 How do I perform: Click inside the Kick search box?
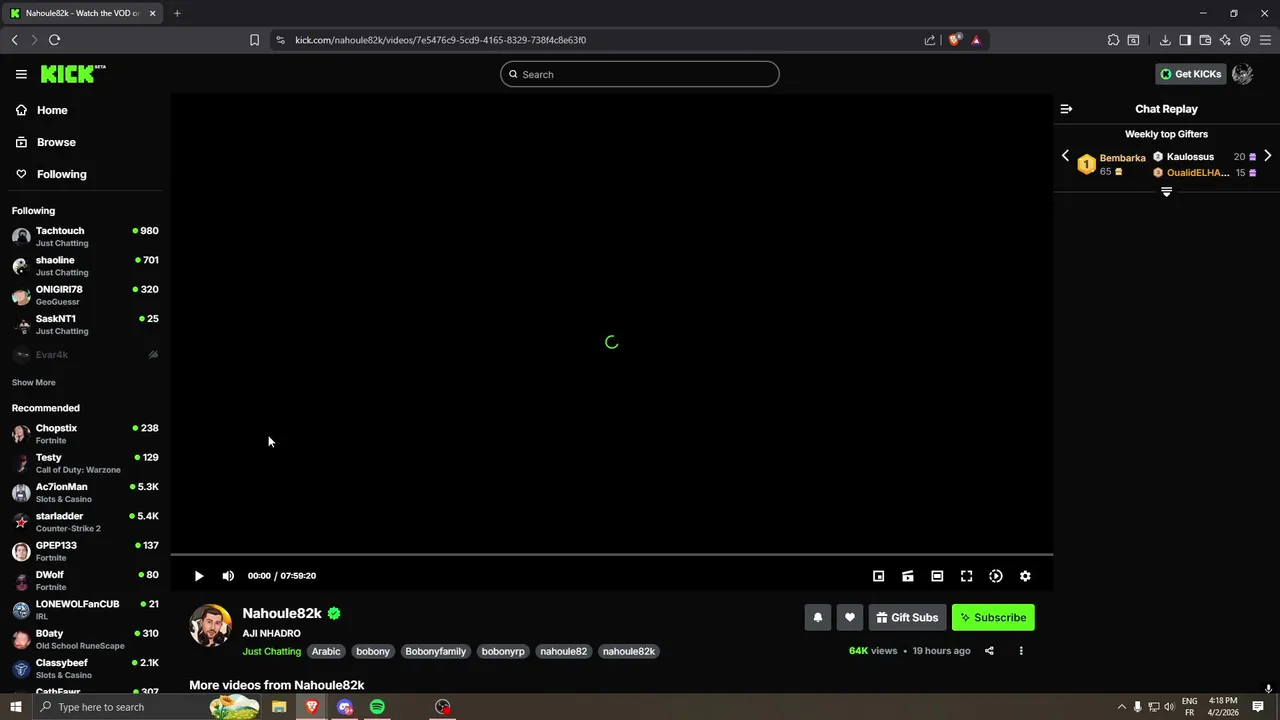640,74
